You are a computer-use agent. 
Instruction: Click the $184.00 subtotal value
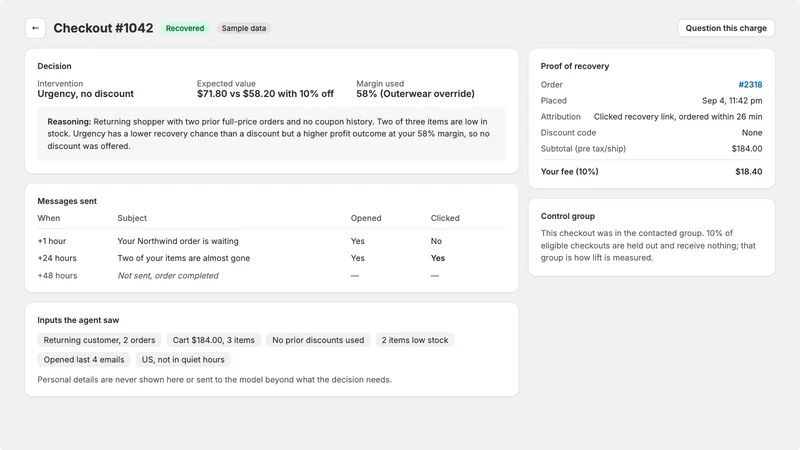tap(746, 148)
